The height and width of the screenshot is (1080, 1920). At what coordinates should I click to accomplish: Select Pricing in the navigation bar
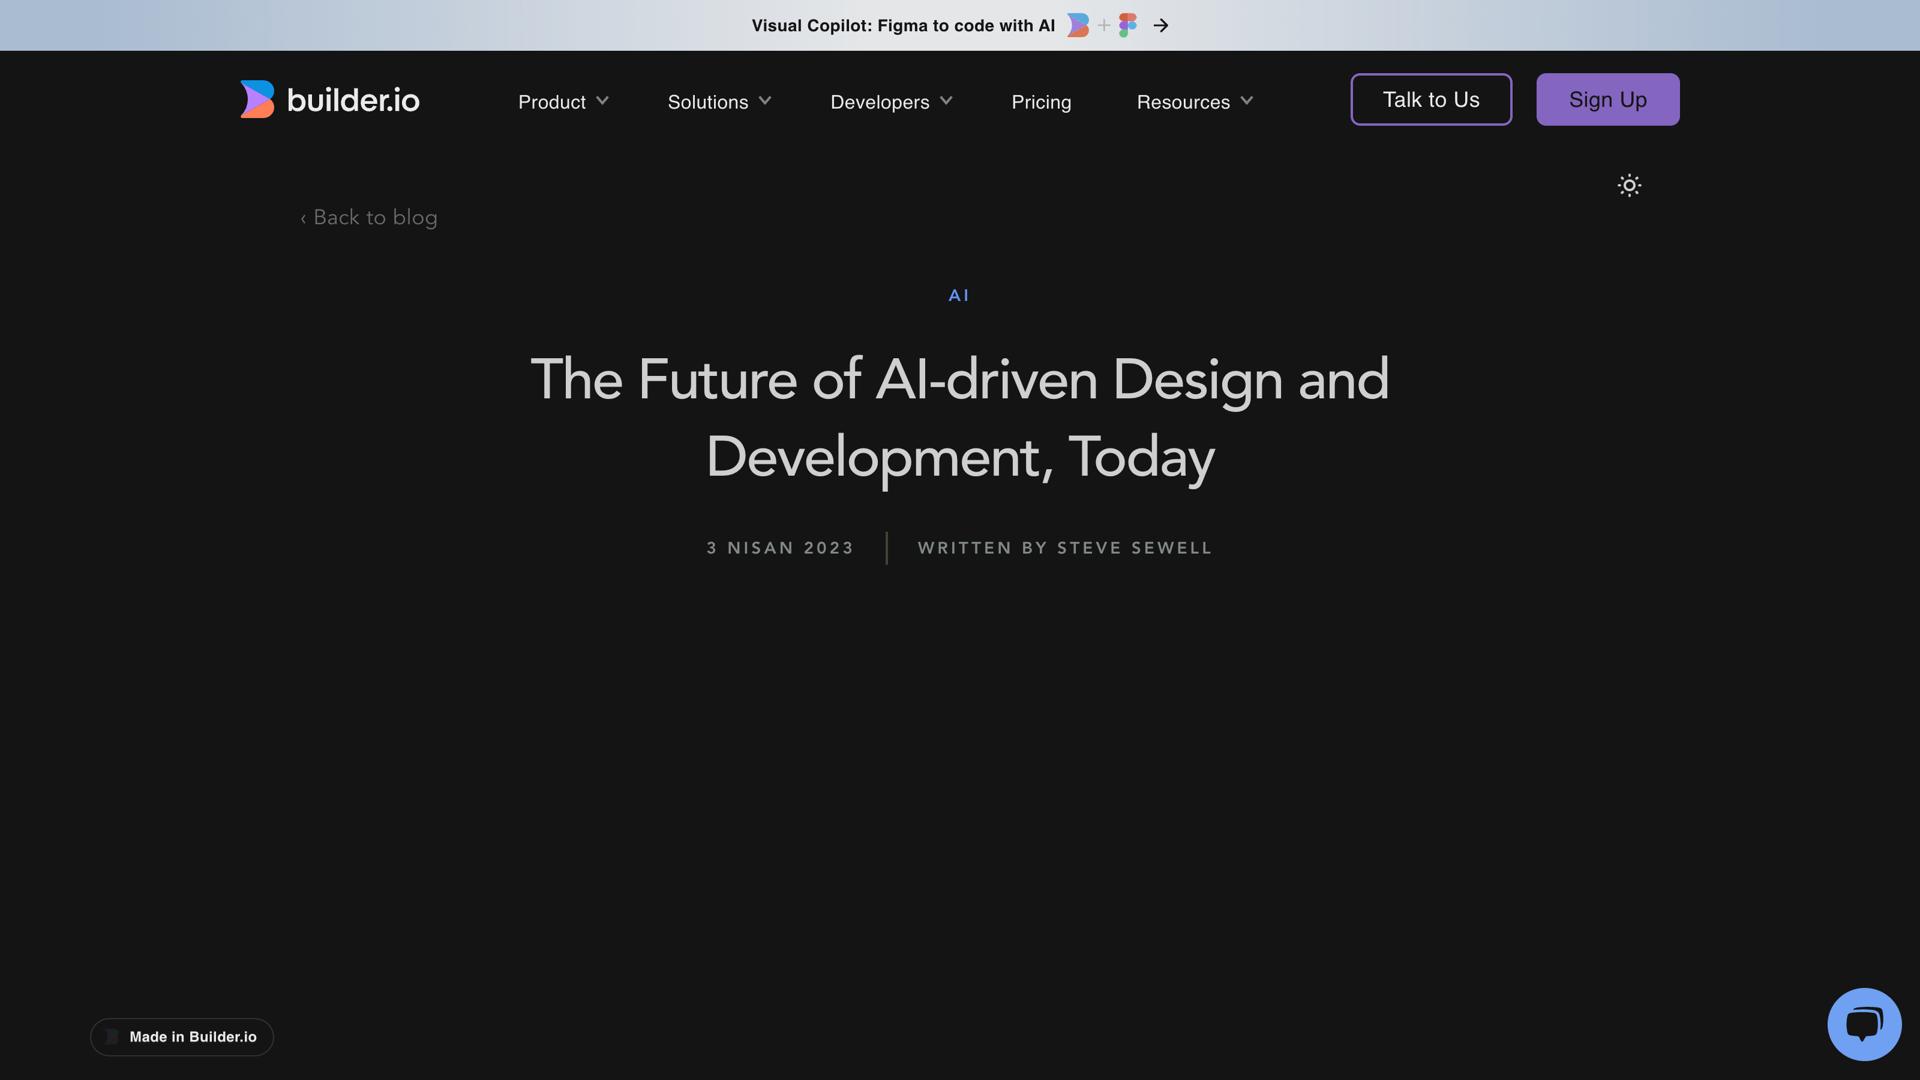(x=1041, y=101)
